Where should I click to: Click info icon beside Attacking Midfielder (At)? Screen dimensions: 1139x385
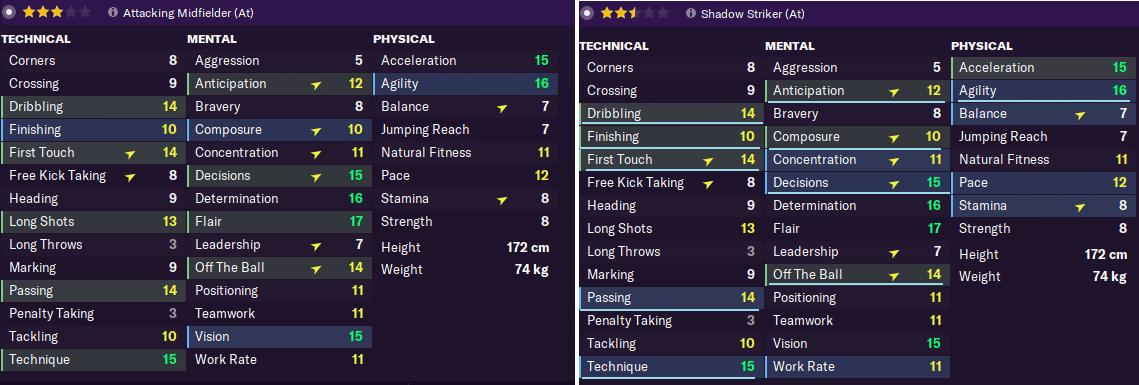coord(113,12)
